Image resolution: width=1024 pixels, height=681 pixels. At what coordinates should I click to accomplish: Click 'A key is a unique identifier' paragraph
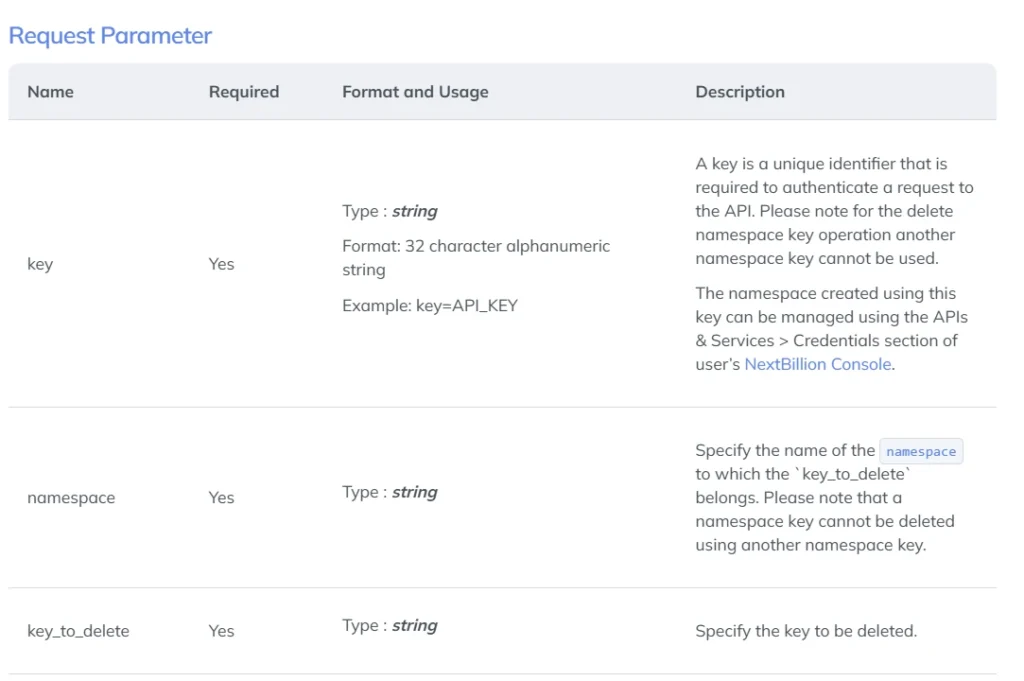point(835,211)
